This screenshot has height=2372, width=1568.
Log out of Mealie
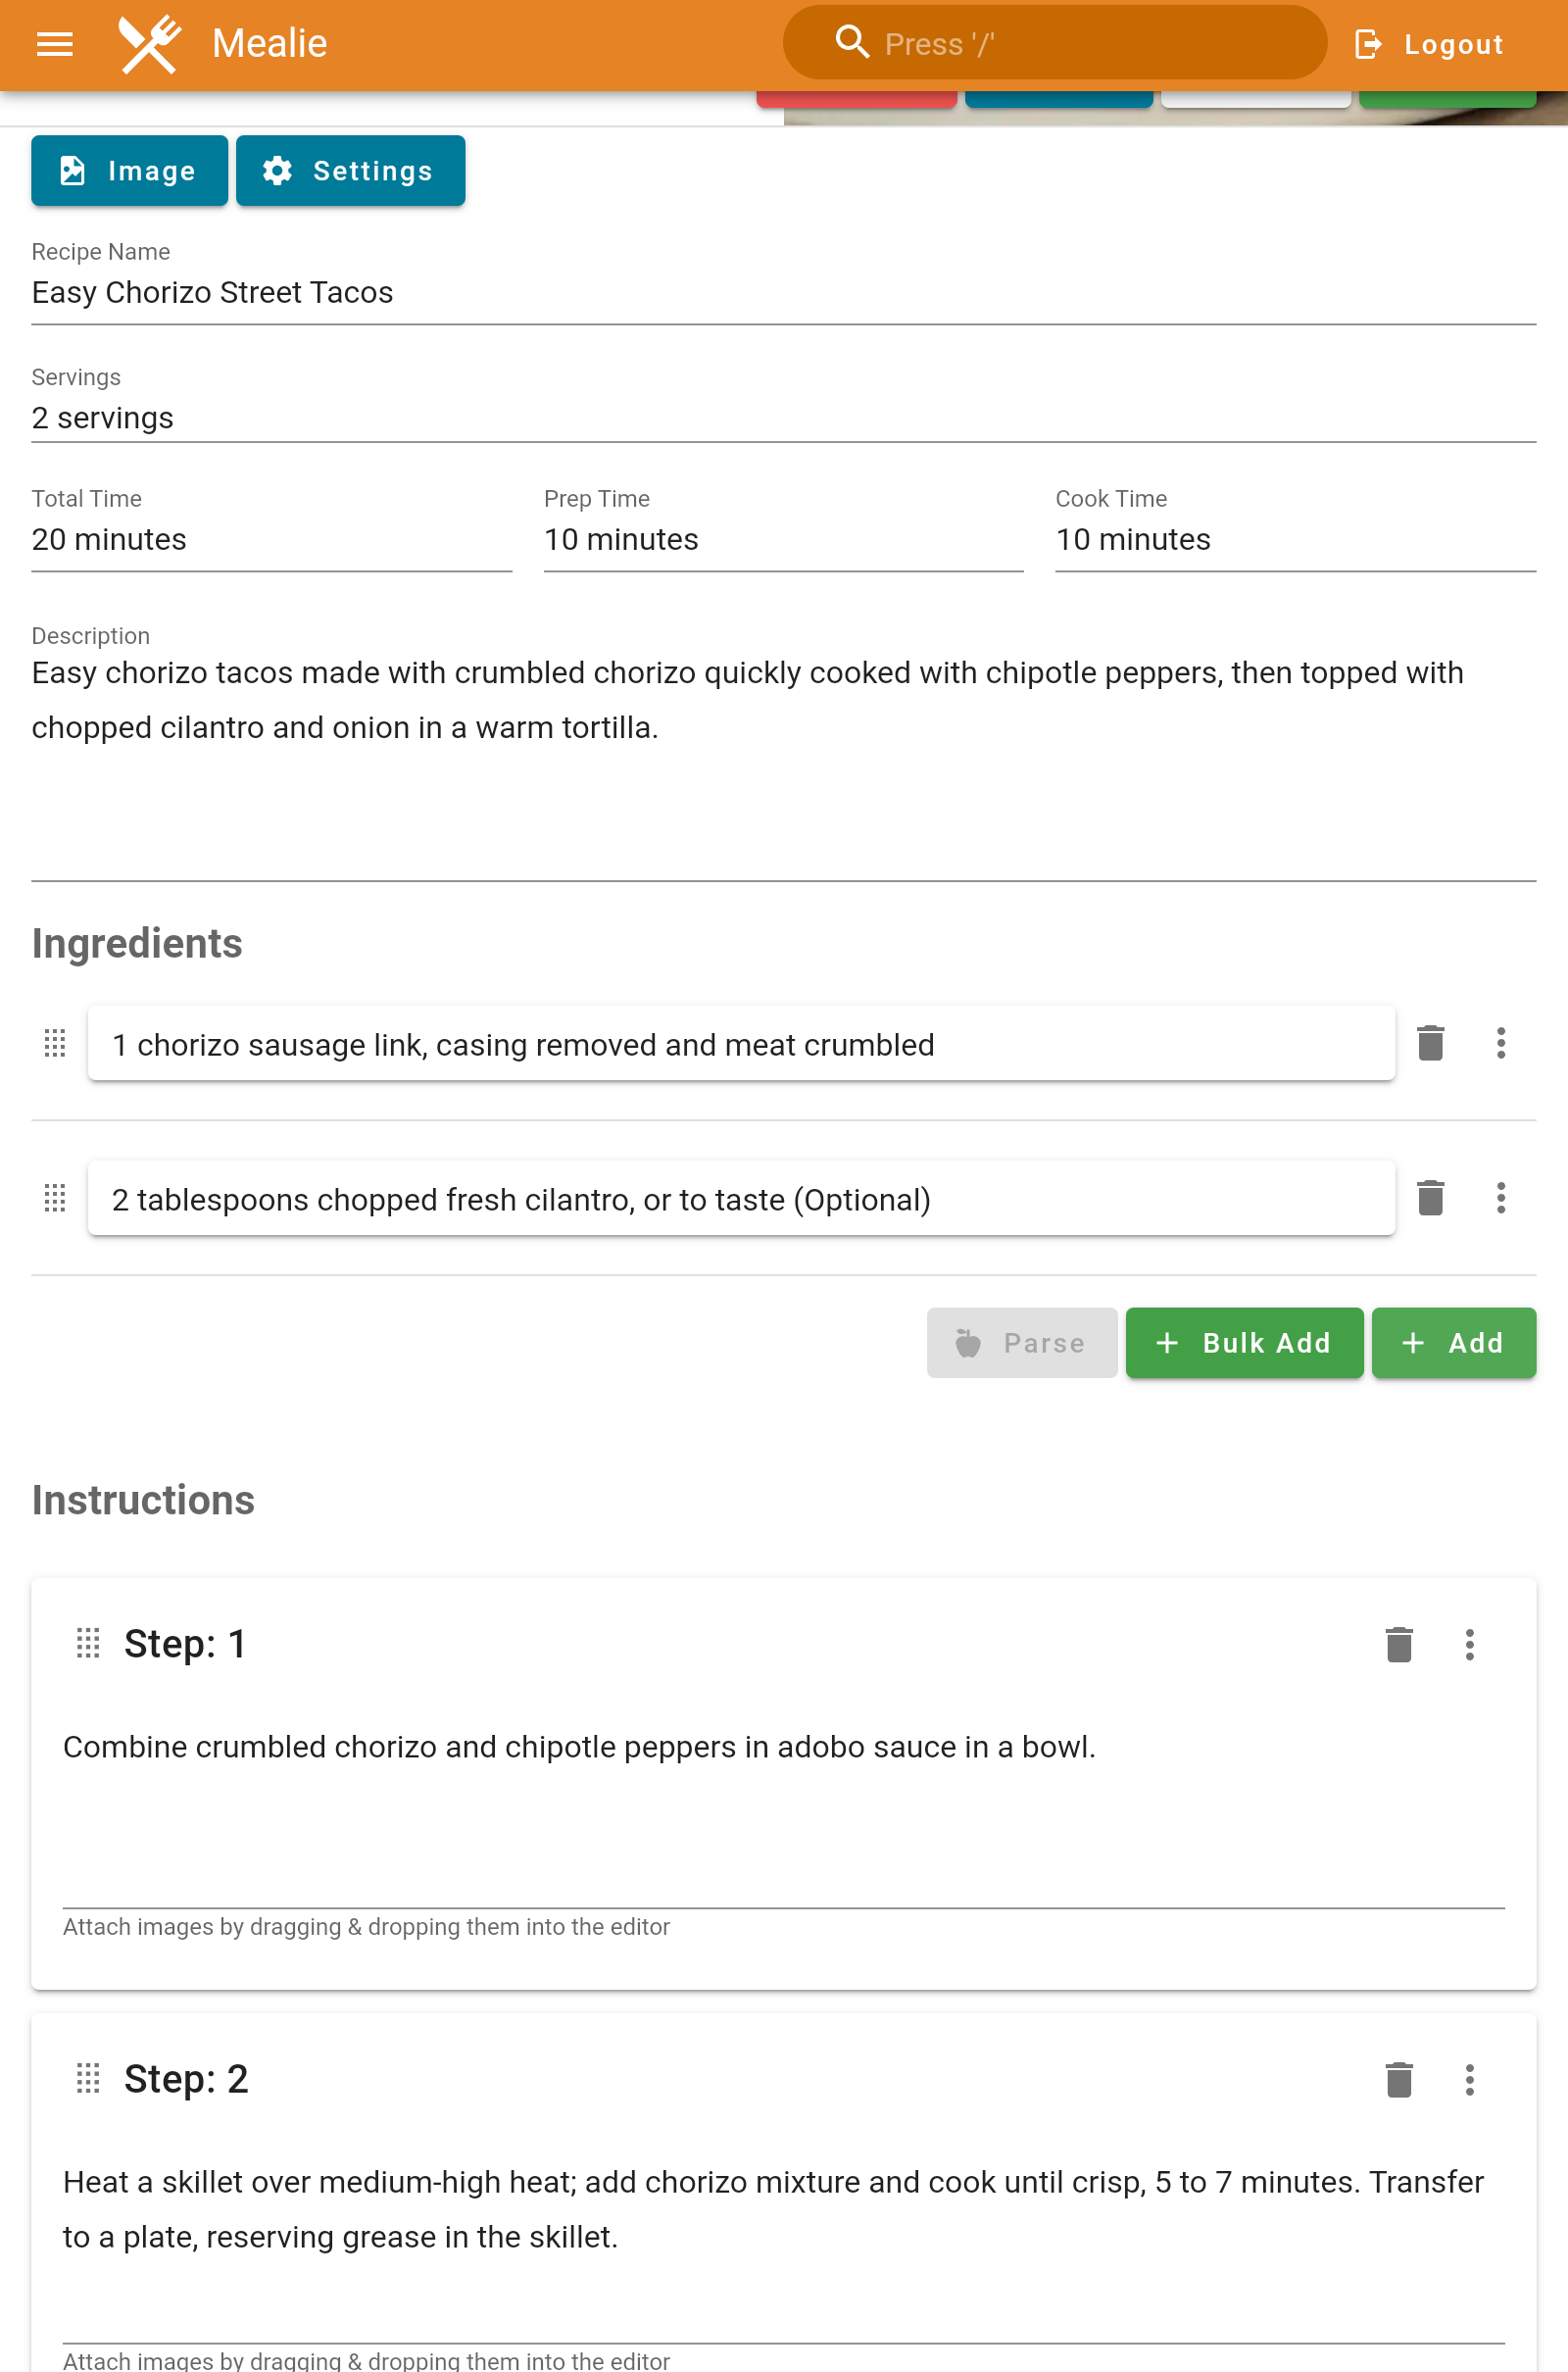point(1429,44)
